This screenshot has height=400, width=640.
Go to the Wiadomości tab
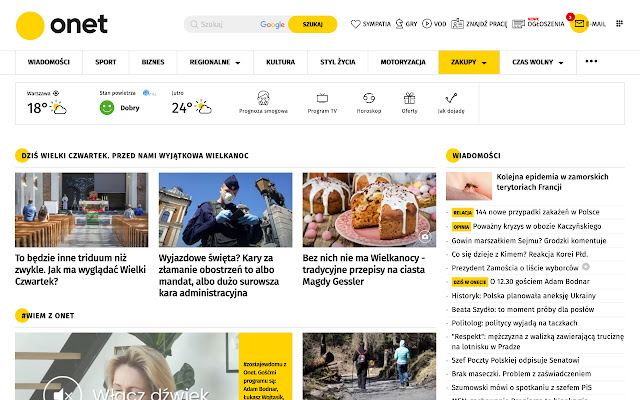click(49, 62)
